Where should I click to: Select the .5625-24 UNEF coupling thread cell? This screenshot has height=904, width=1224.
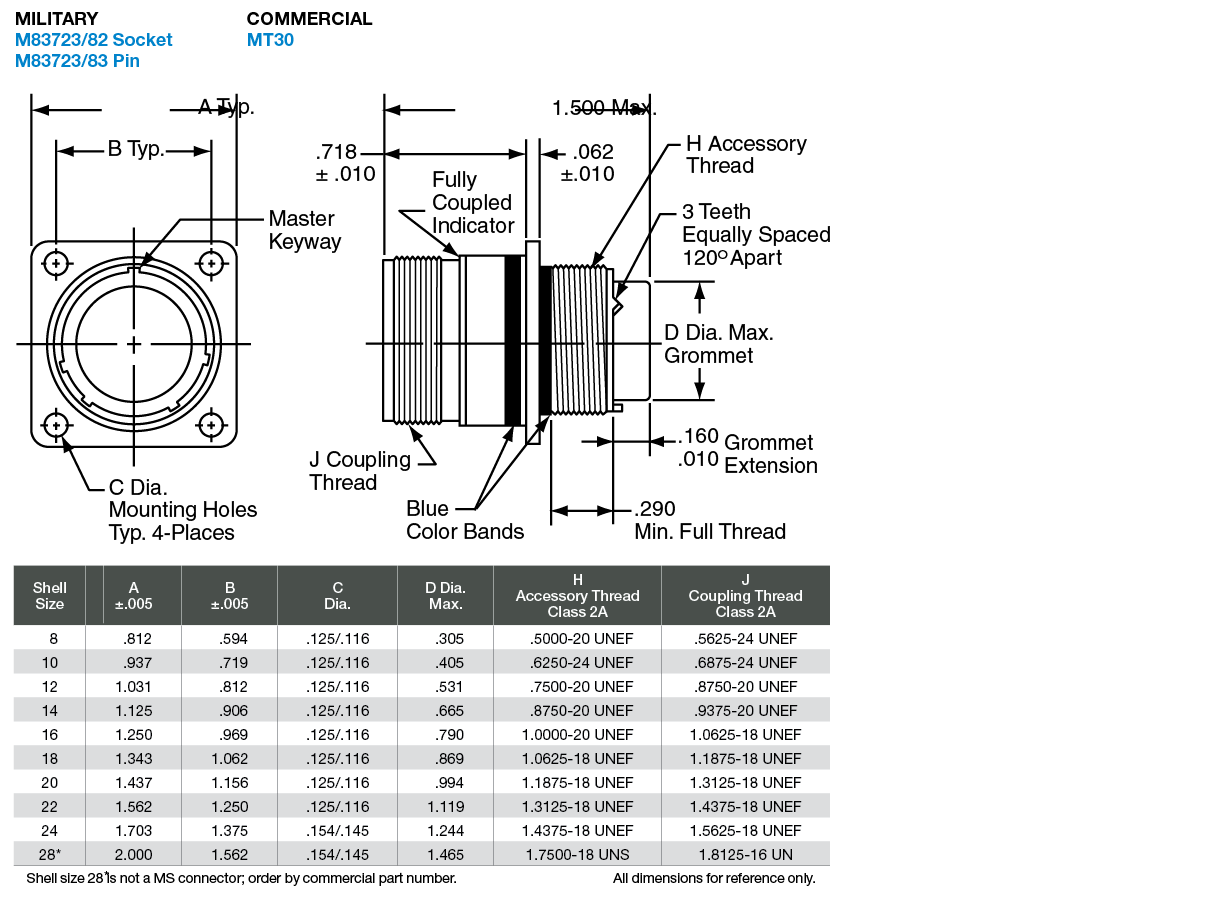click(745, 638)
